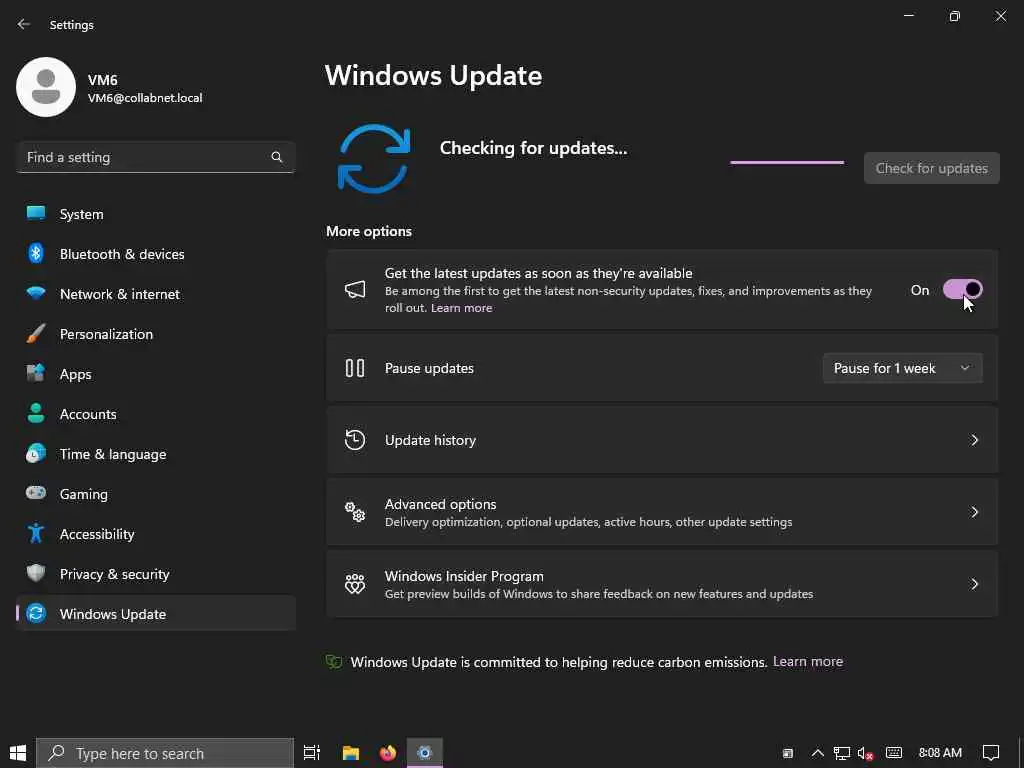Click the Check for updates button
Image resolution: width=1024 pixels, height=768 pixels.
(931, 168)
